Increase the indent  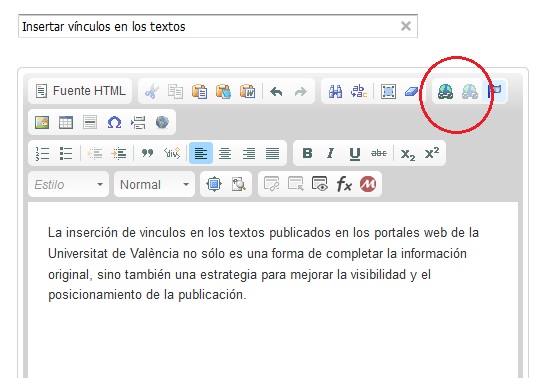[x=118, y=153]
